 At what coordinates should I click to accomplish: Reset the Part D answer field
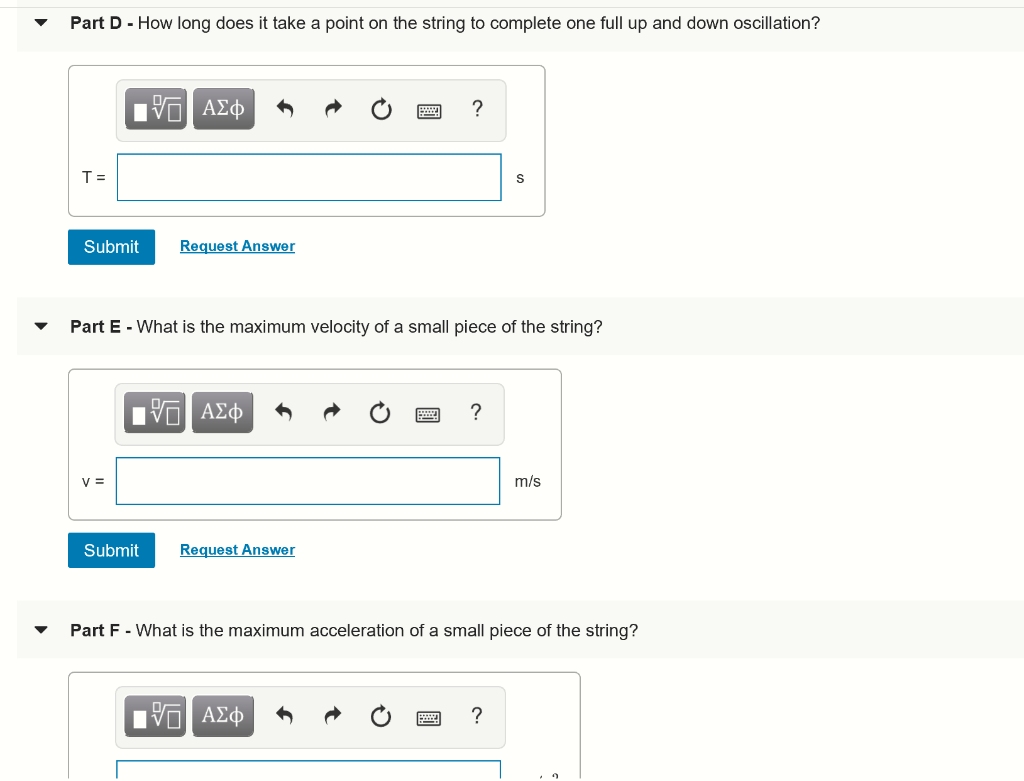click(x=381, y=109)
